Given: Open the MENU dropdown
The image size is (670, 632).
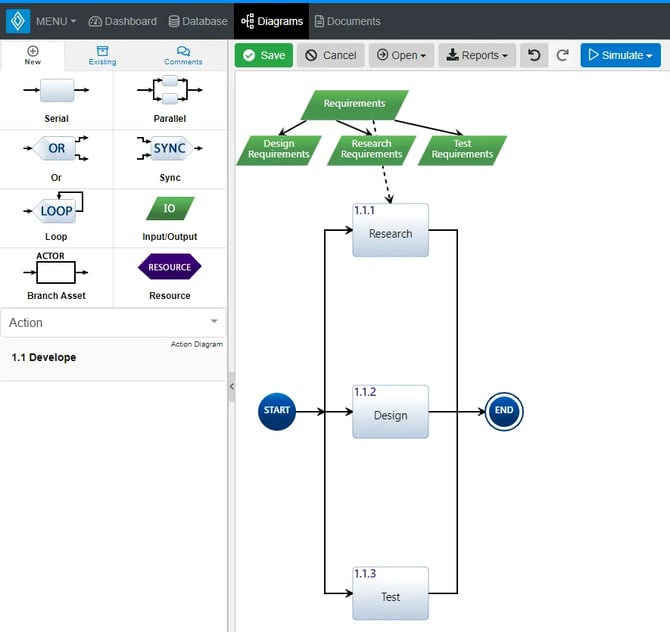Looking at the screenshot, I should pos(55,21).
